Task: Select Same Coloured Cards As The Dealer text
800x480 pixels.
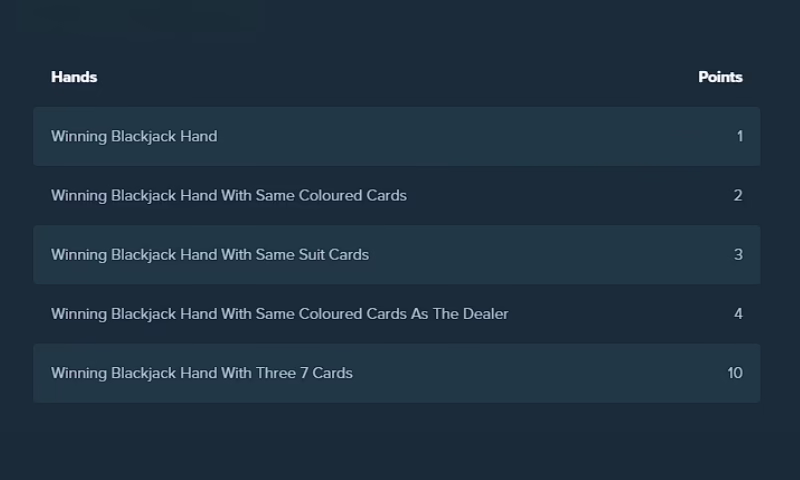Action: pyautogui.click(x=280, y=314)
